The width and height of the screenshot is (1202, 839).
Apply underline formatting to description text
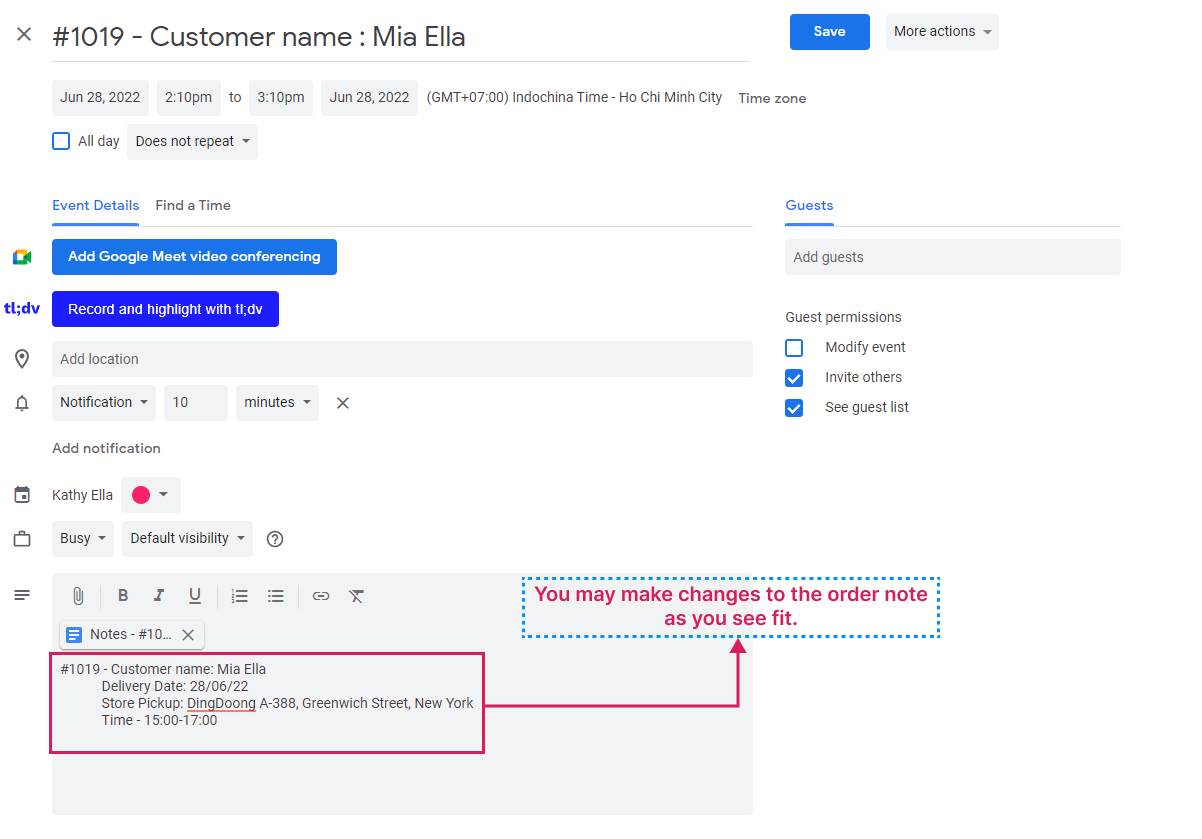pyautogui.click(x=195, y=596)
